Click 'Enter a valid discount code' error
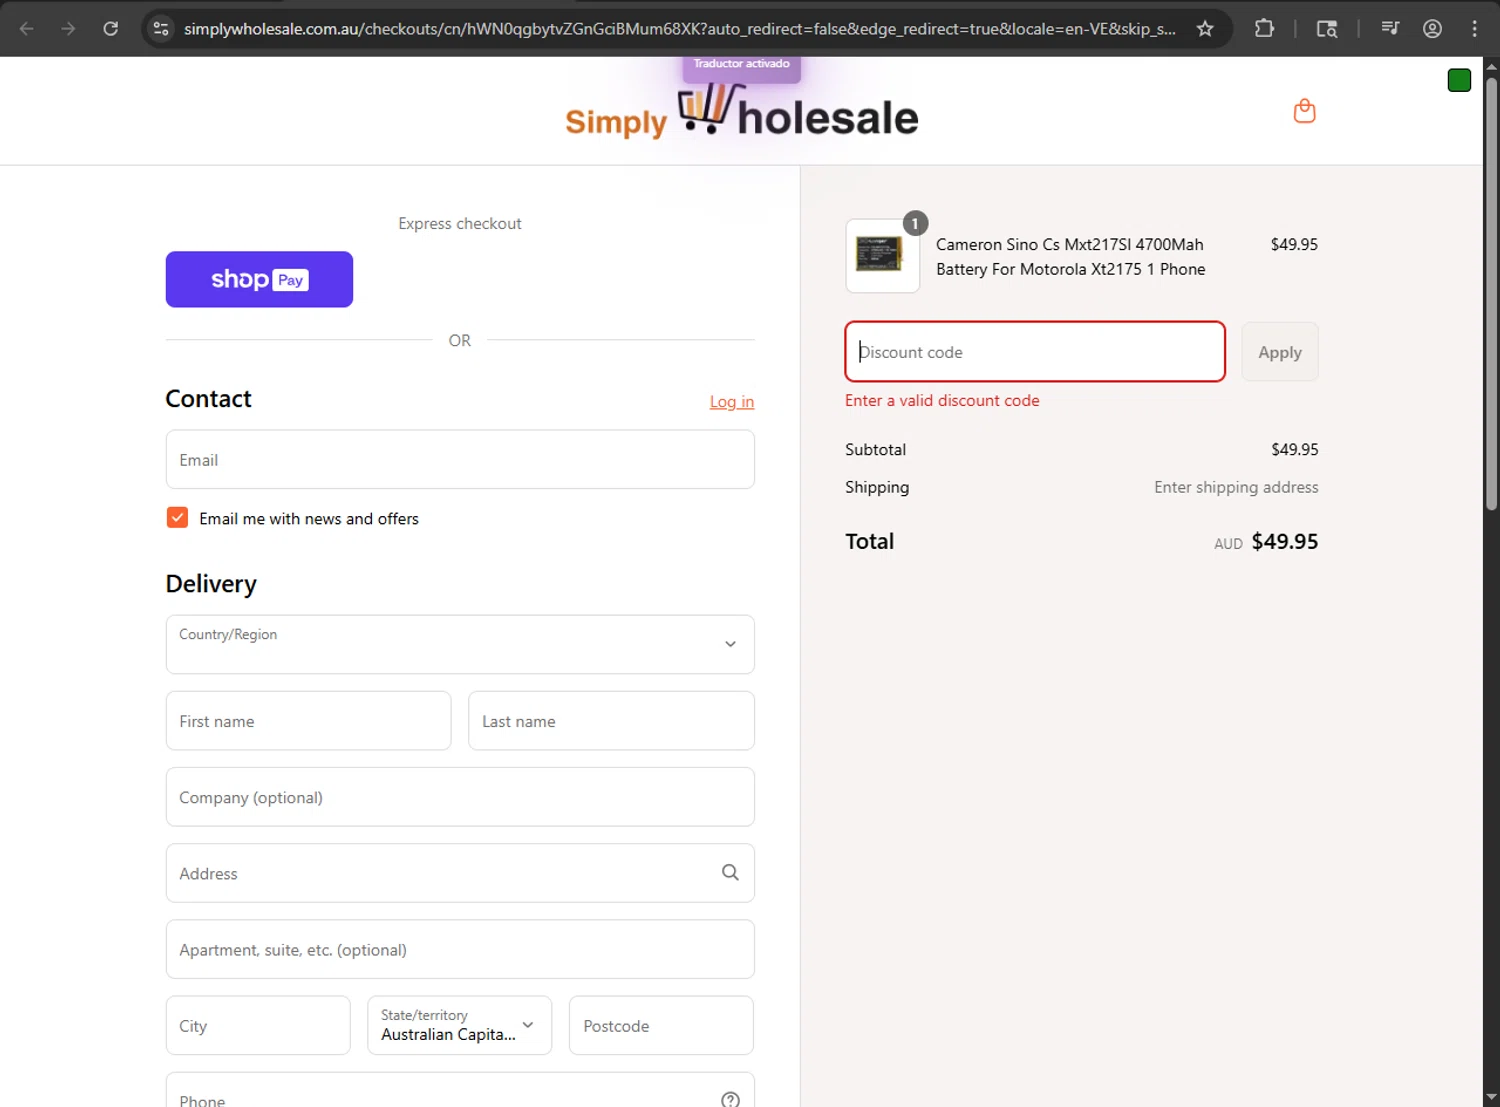 tap(942, 400)
